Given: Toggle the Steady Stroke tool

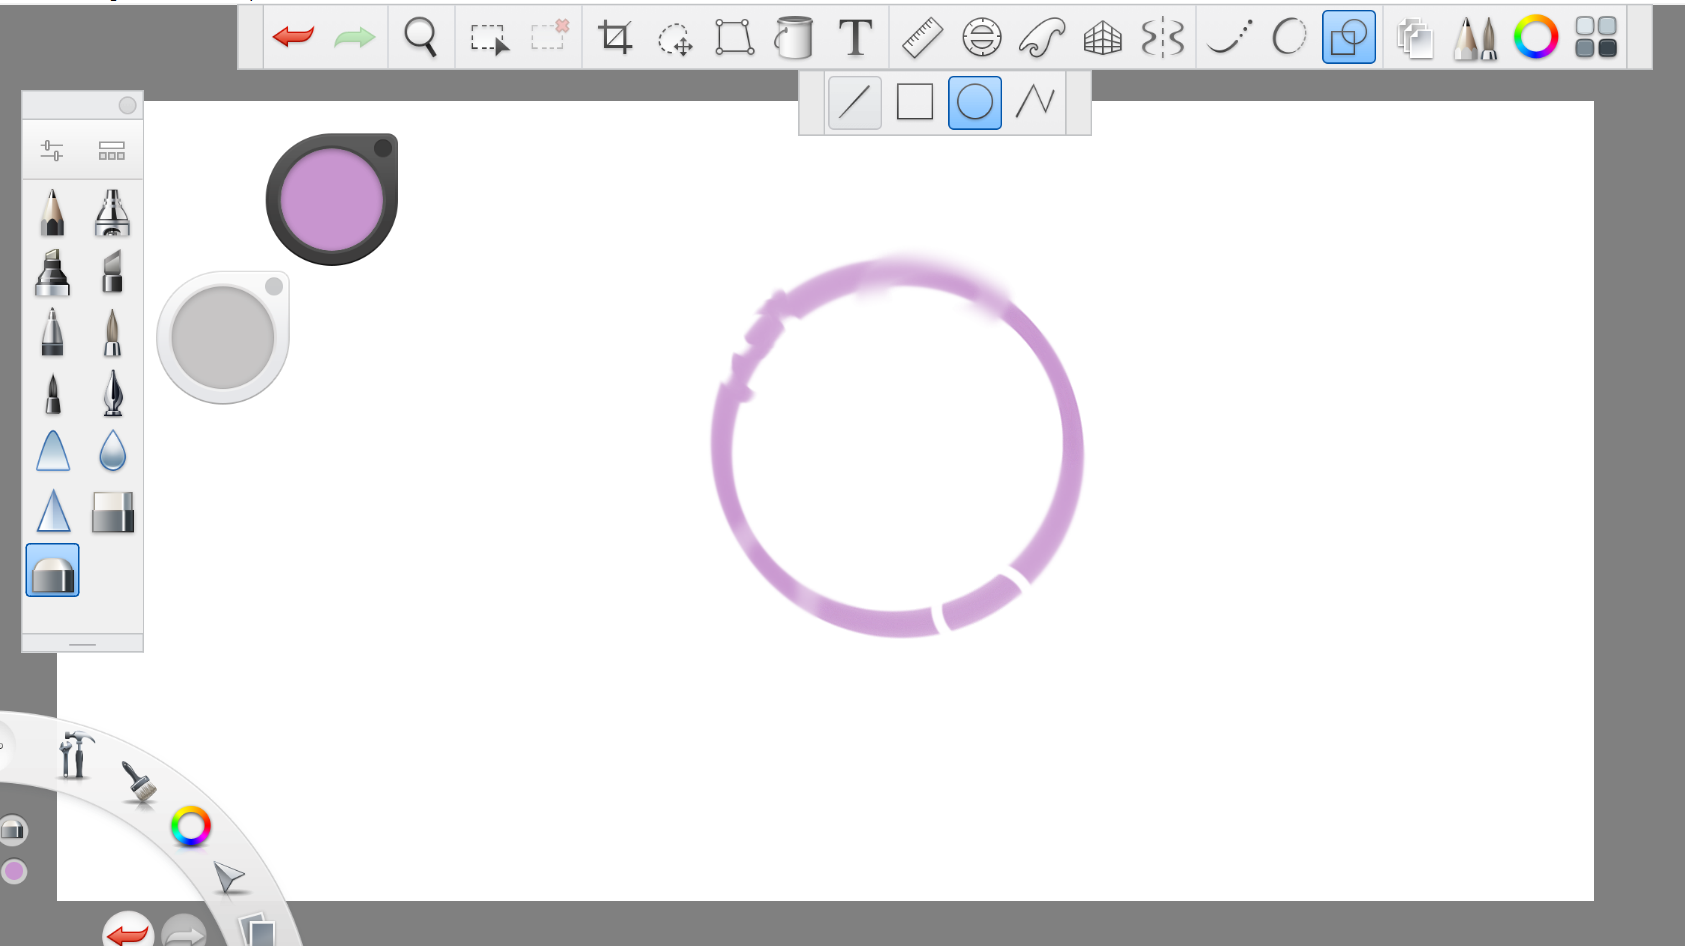Looking at the screenshot, I should (1230, 37).
